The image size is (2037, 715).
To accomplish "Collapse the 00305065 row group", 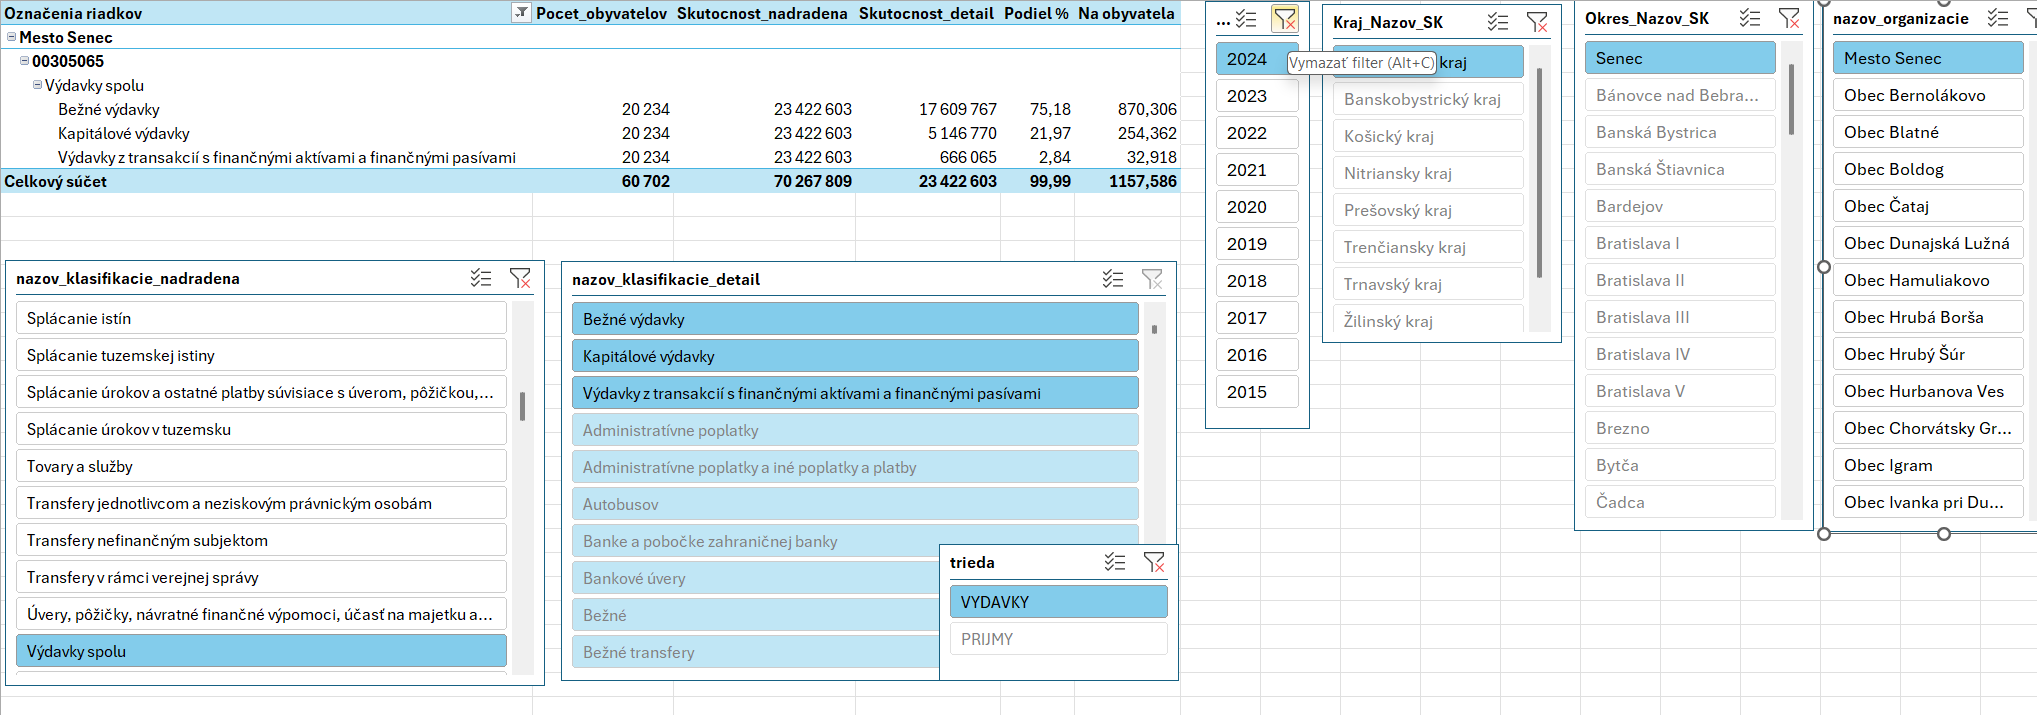I will click(x=25, y=61).
